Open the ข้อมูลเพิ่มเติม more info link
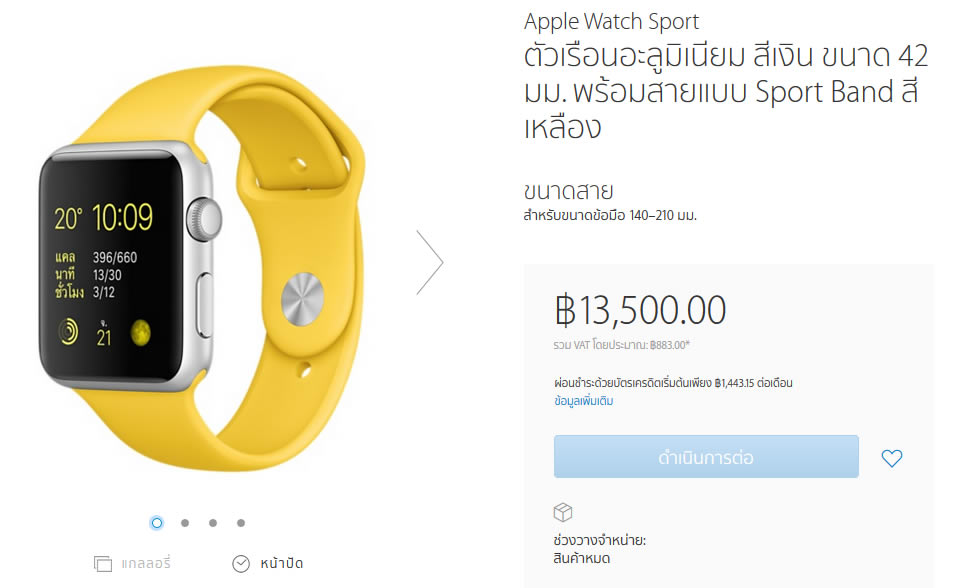The width and height of the screenshot is (968, 588). click(x=583, y=401)
